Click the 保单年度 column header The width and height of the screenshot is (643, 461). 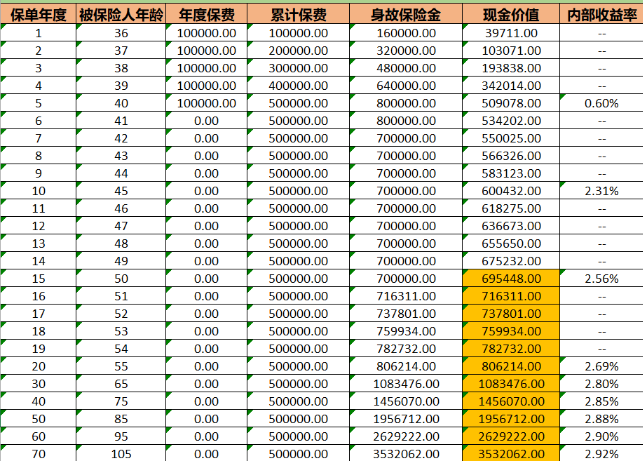pyautogui.click(x=38, y=17)
